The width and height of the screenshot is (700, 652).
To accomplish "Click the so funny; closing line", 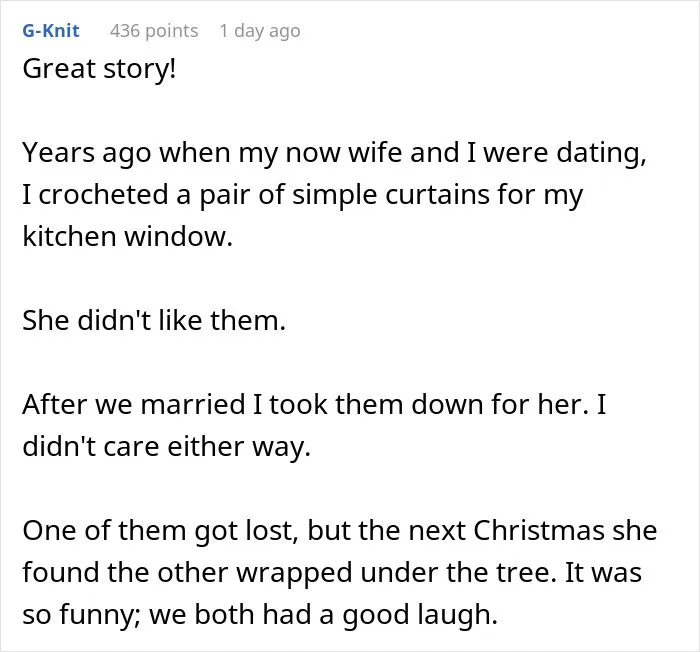I will 260,614.
